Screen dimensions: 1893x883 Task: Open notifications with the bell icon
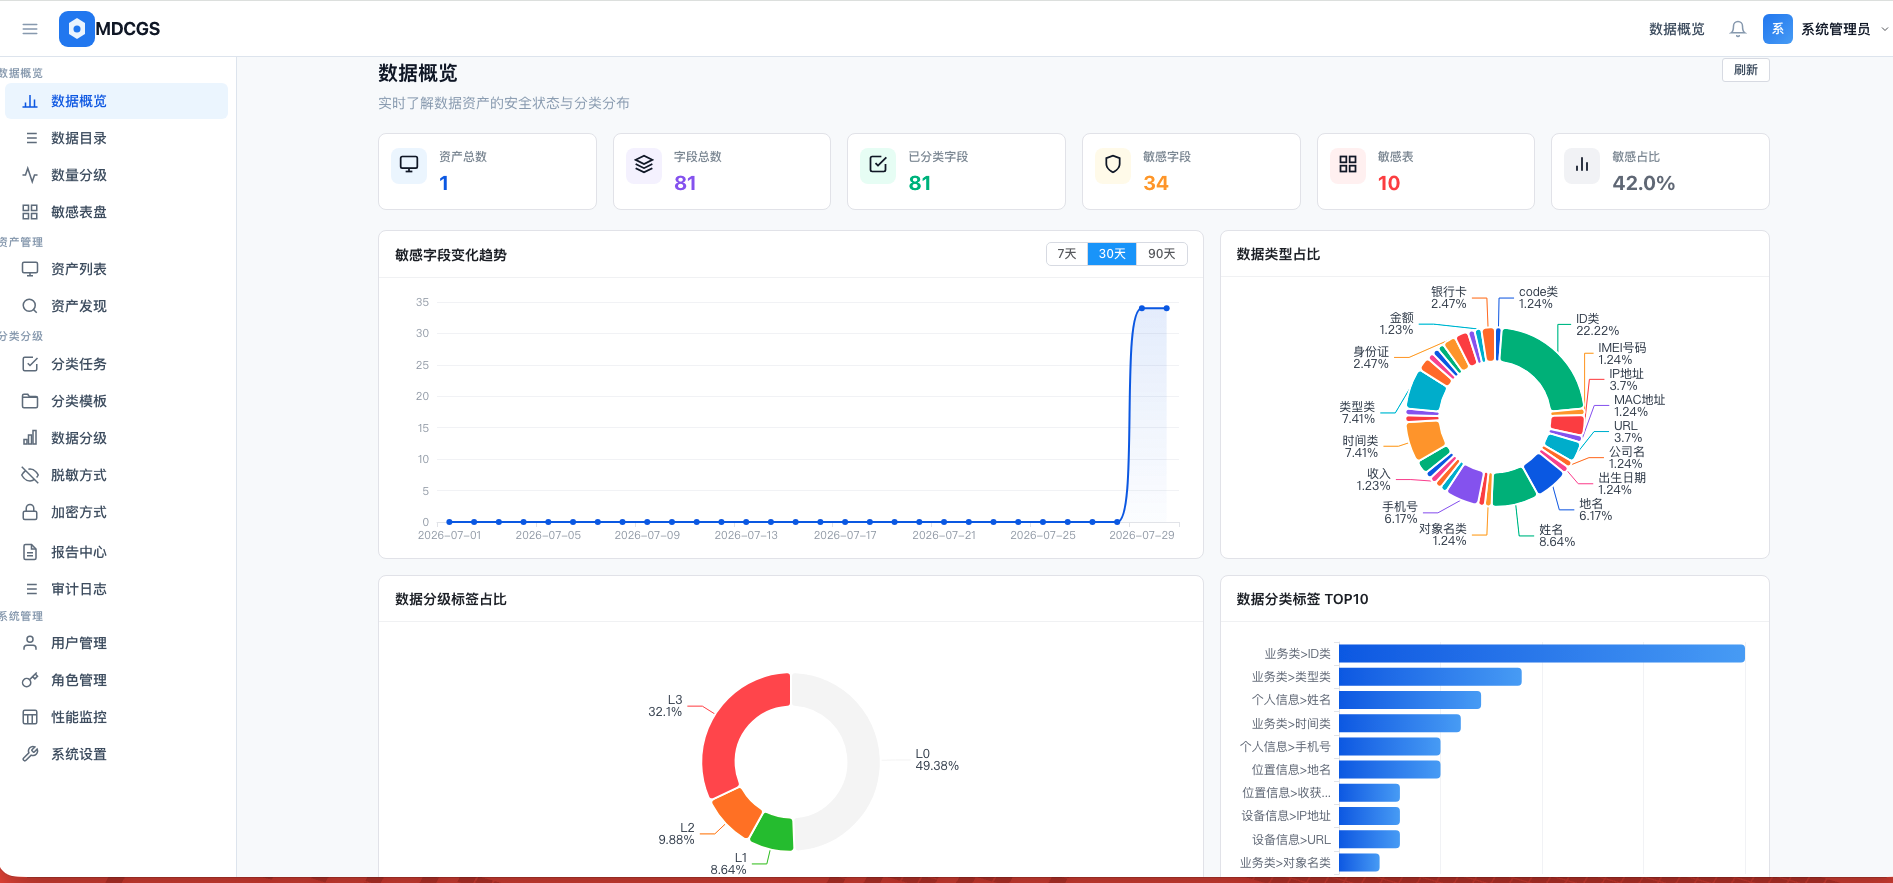1738,29
